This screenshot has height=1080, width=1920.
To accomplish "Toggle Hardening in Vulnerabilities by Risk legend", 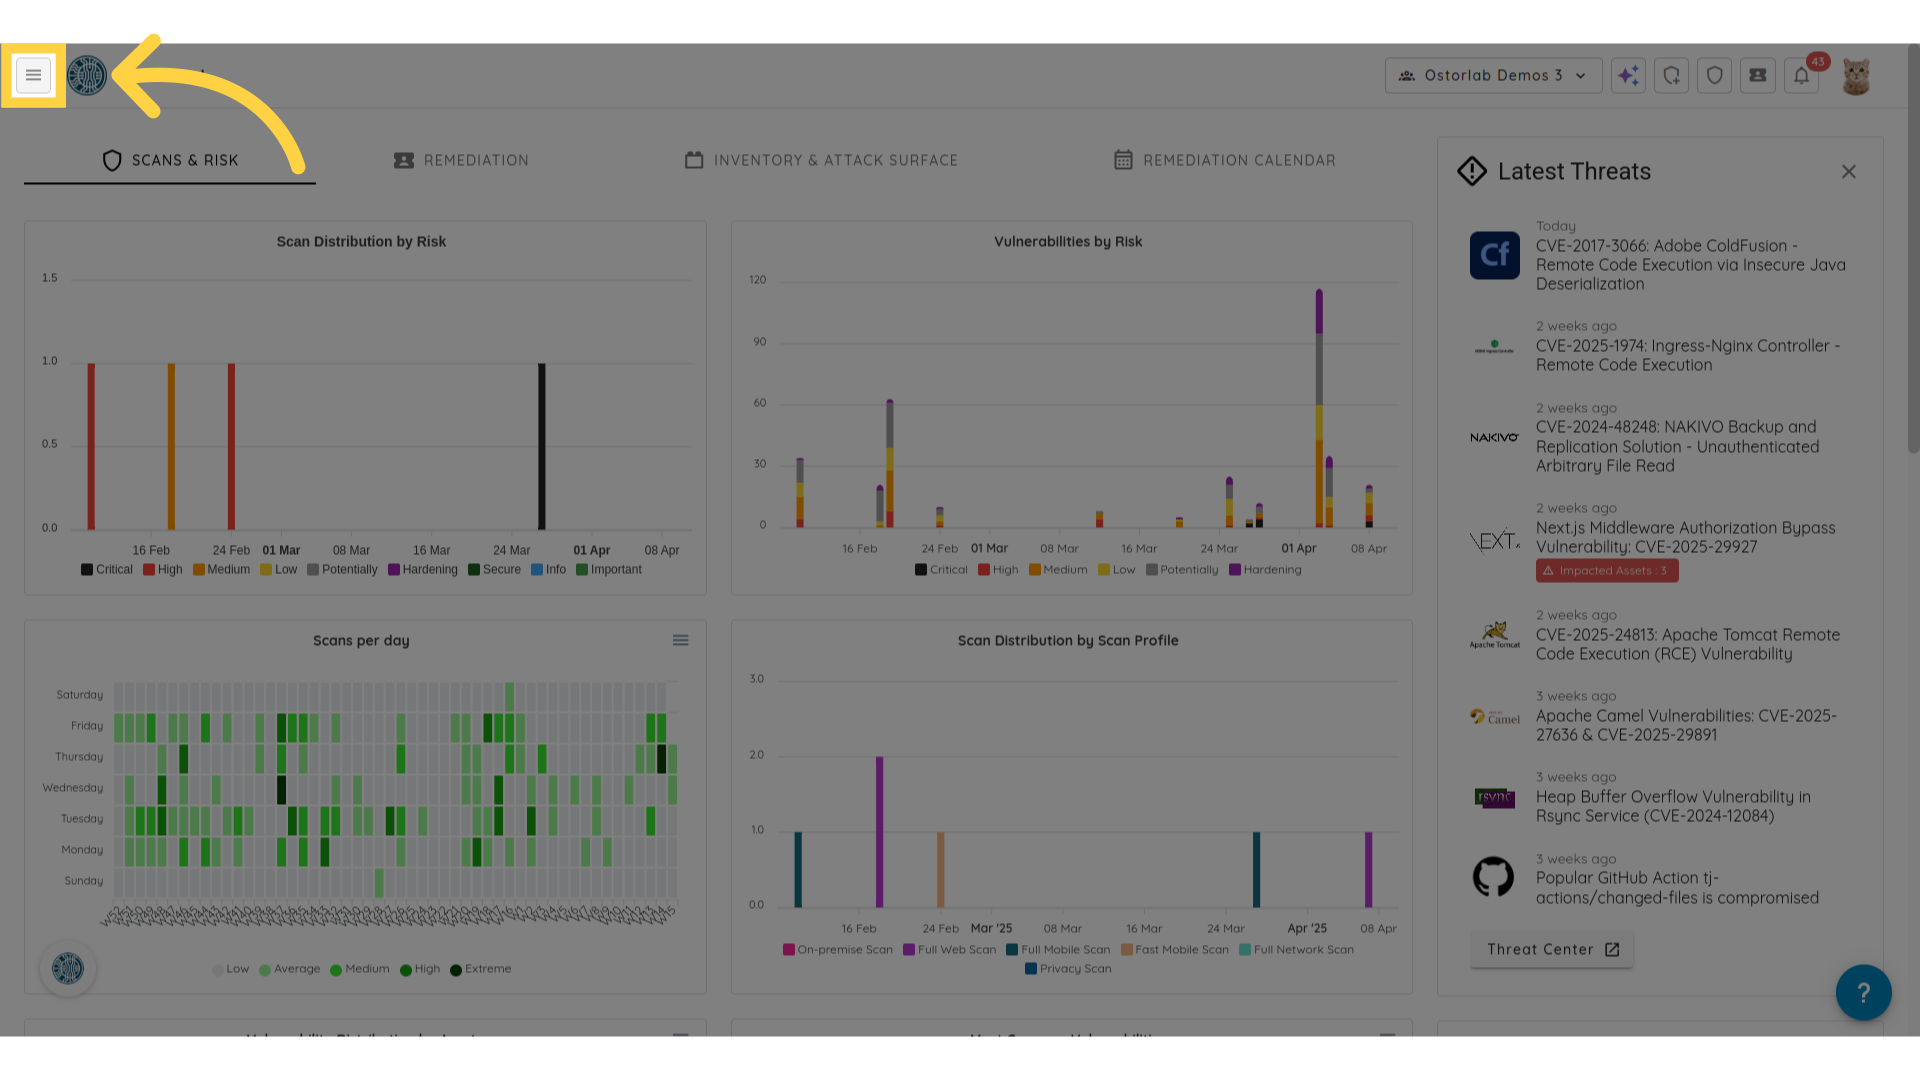I will coord(1265,570).
